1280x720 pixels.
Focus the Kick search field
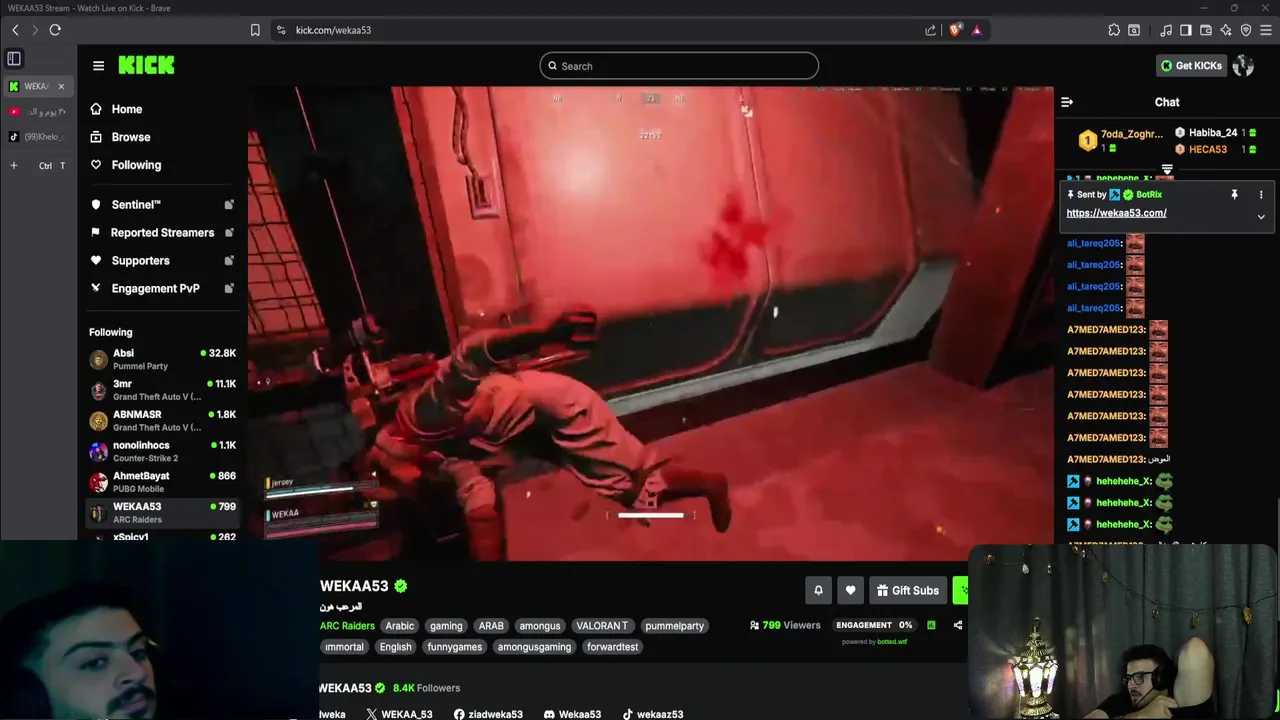(679, 66)
